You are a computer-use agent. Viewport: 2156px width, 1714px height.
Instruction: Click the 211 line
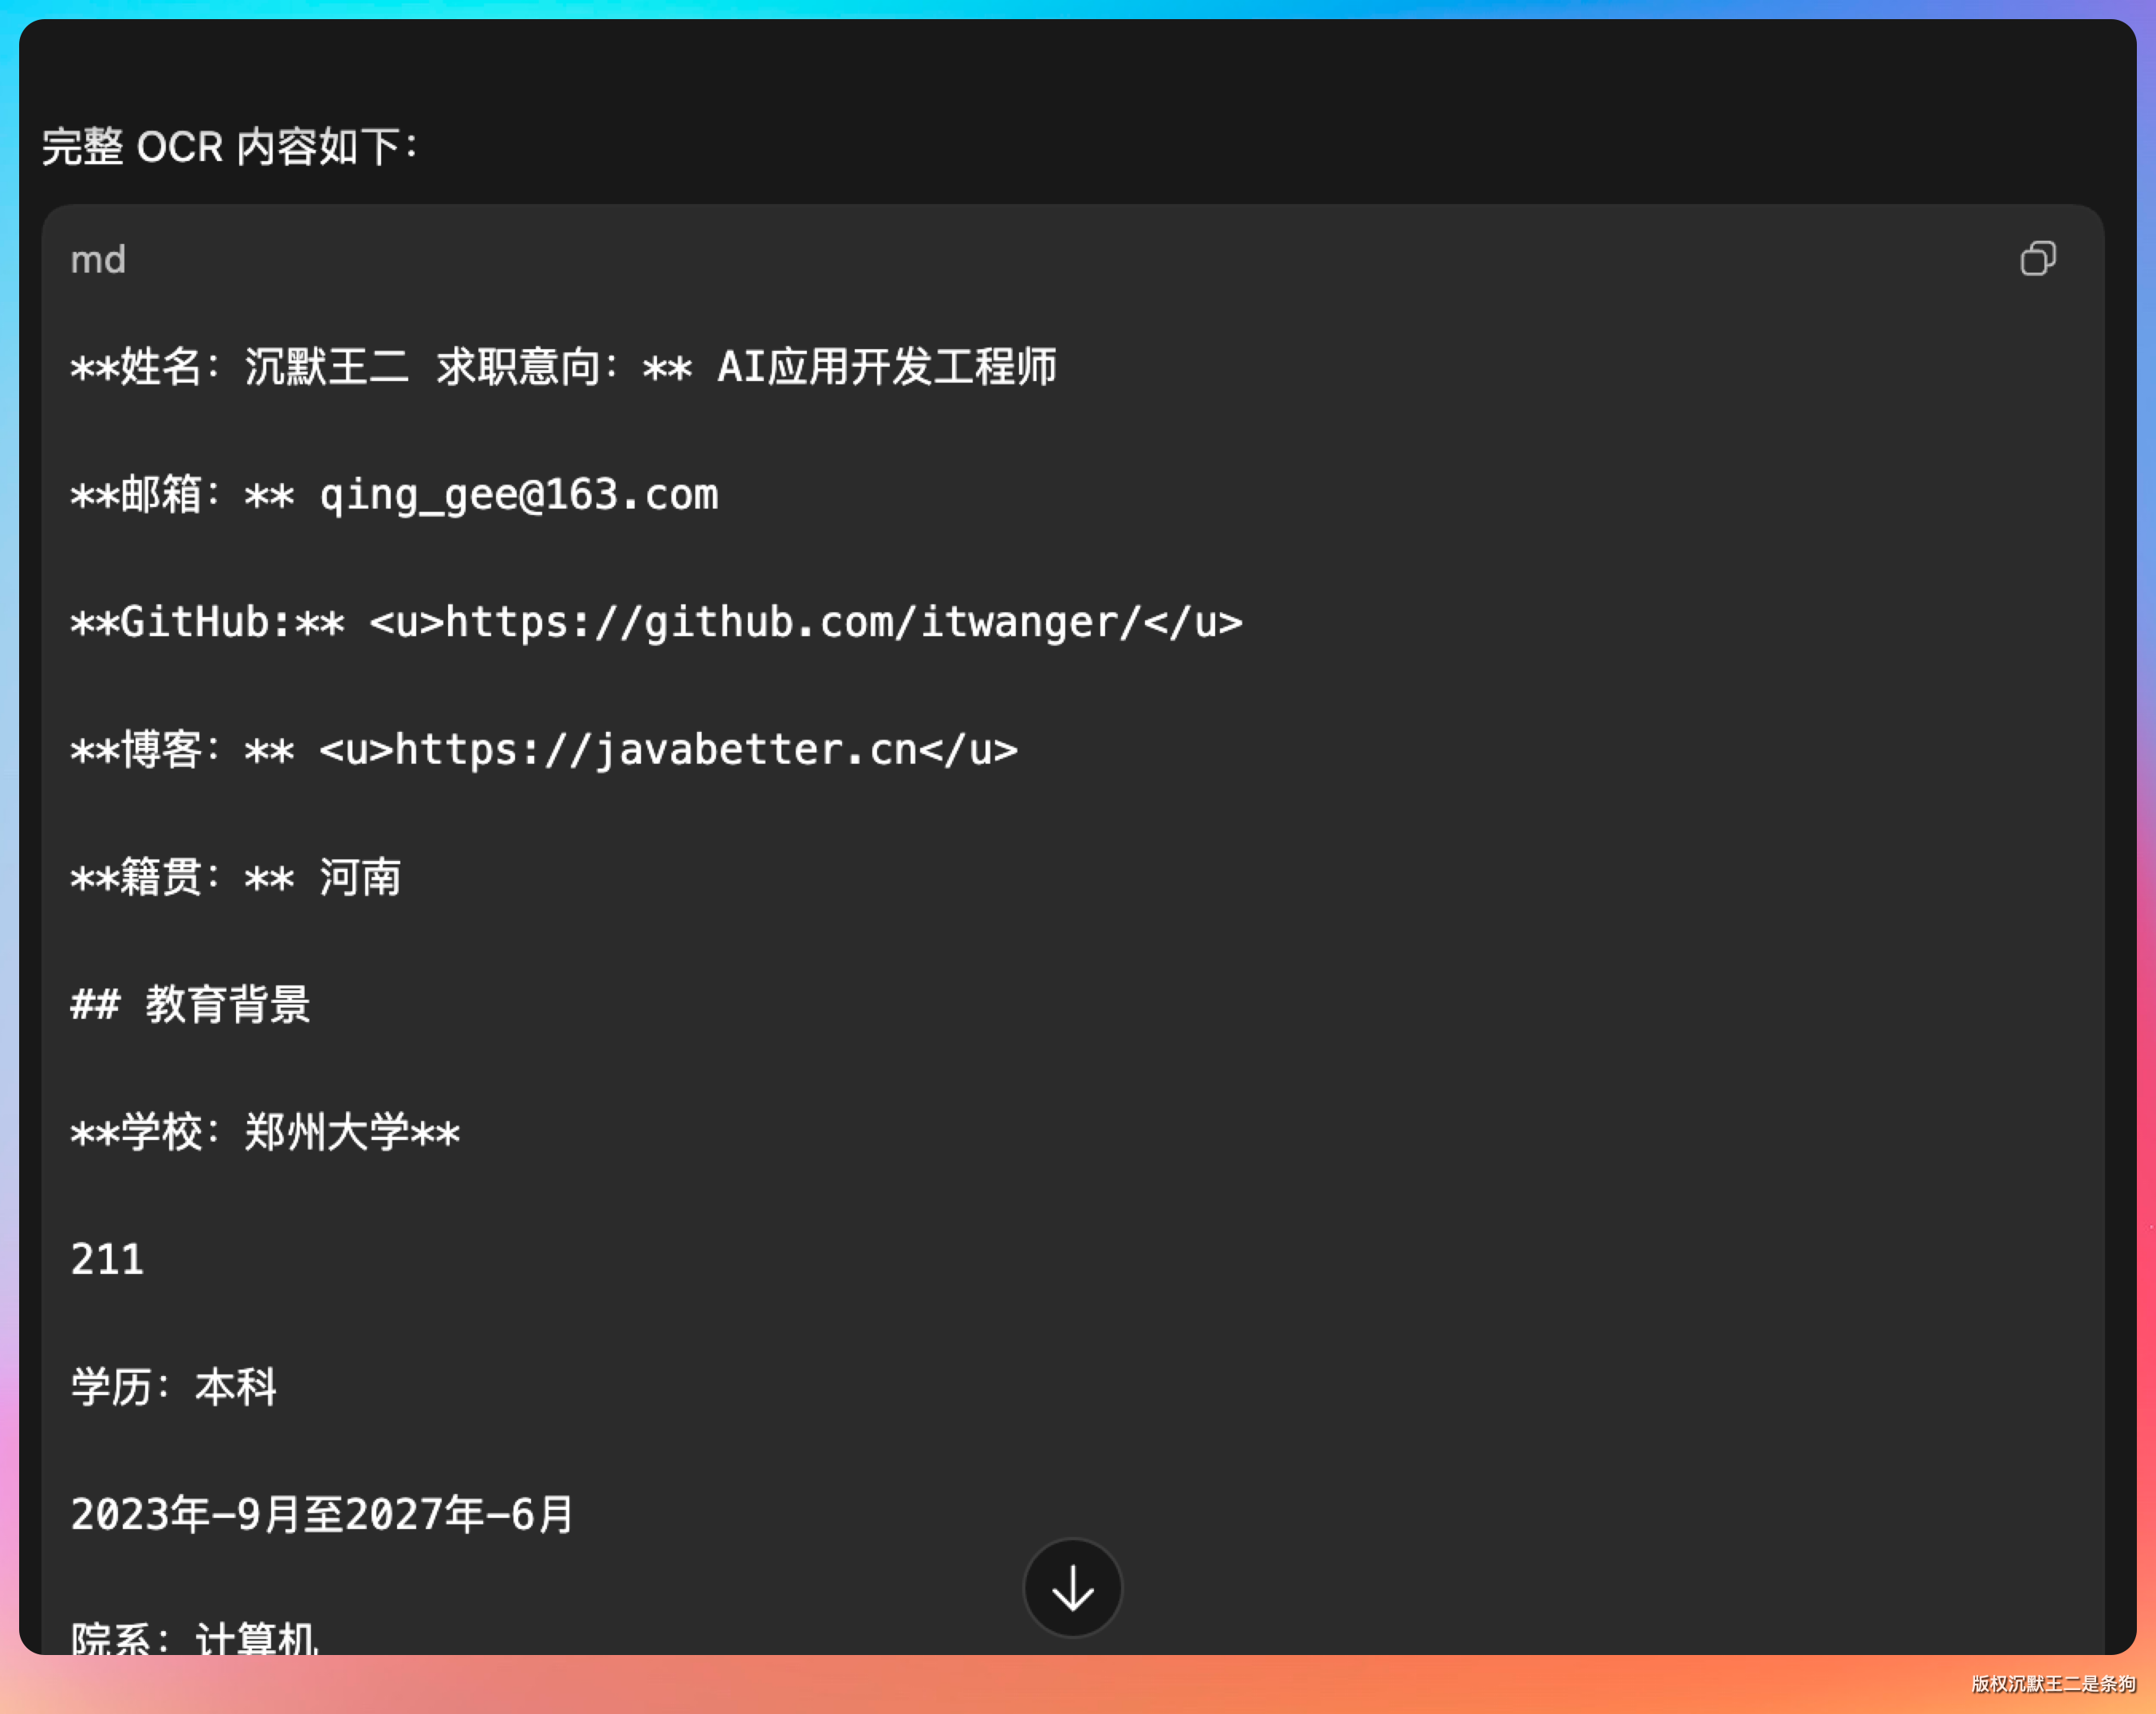[x=107, y=1260]
